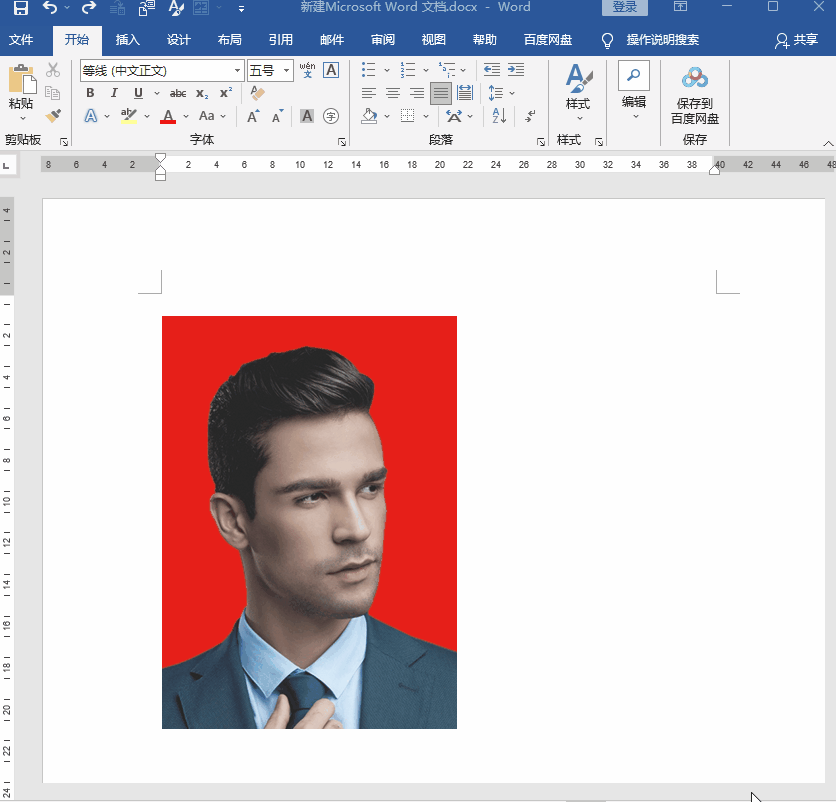
Task: Click the Sort A-Z icon
Action: [499, 116]
